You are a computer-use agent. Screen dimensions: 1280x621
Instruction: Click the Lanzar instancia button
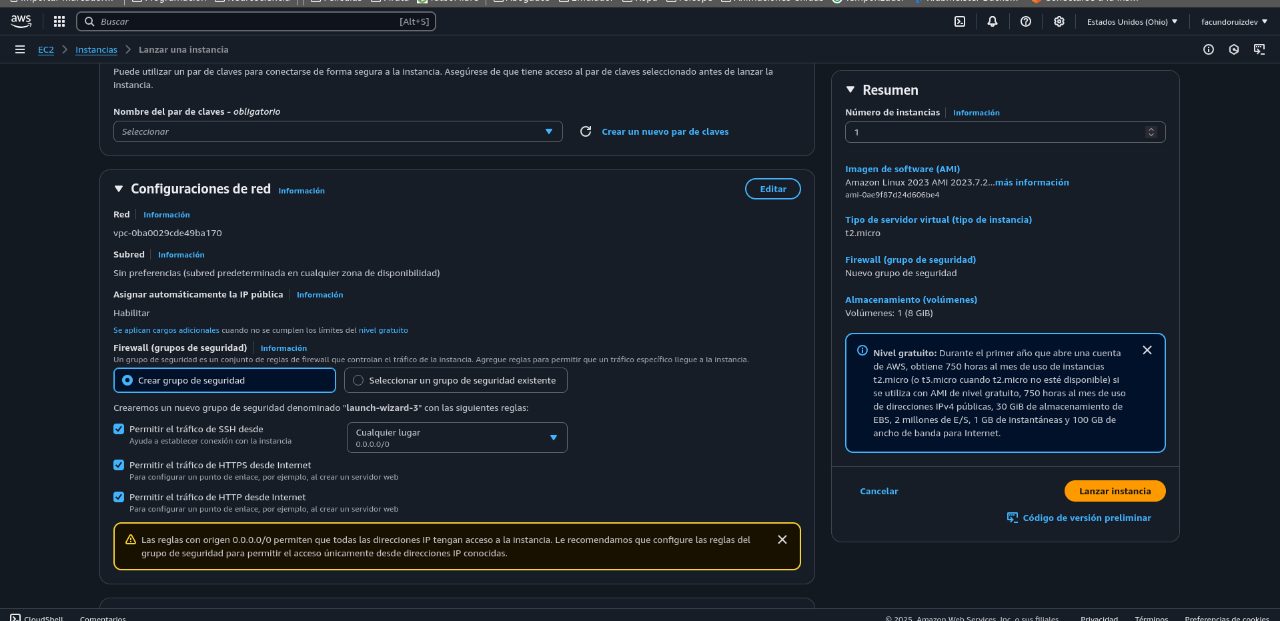point(1115,491)
